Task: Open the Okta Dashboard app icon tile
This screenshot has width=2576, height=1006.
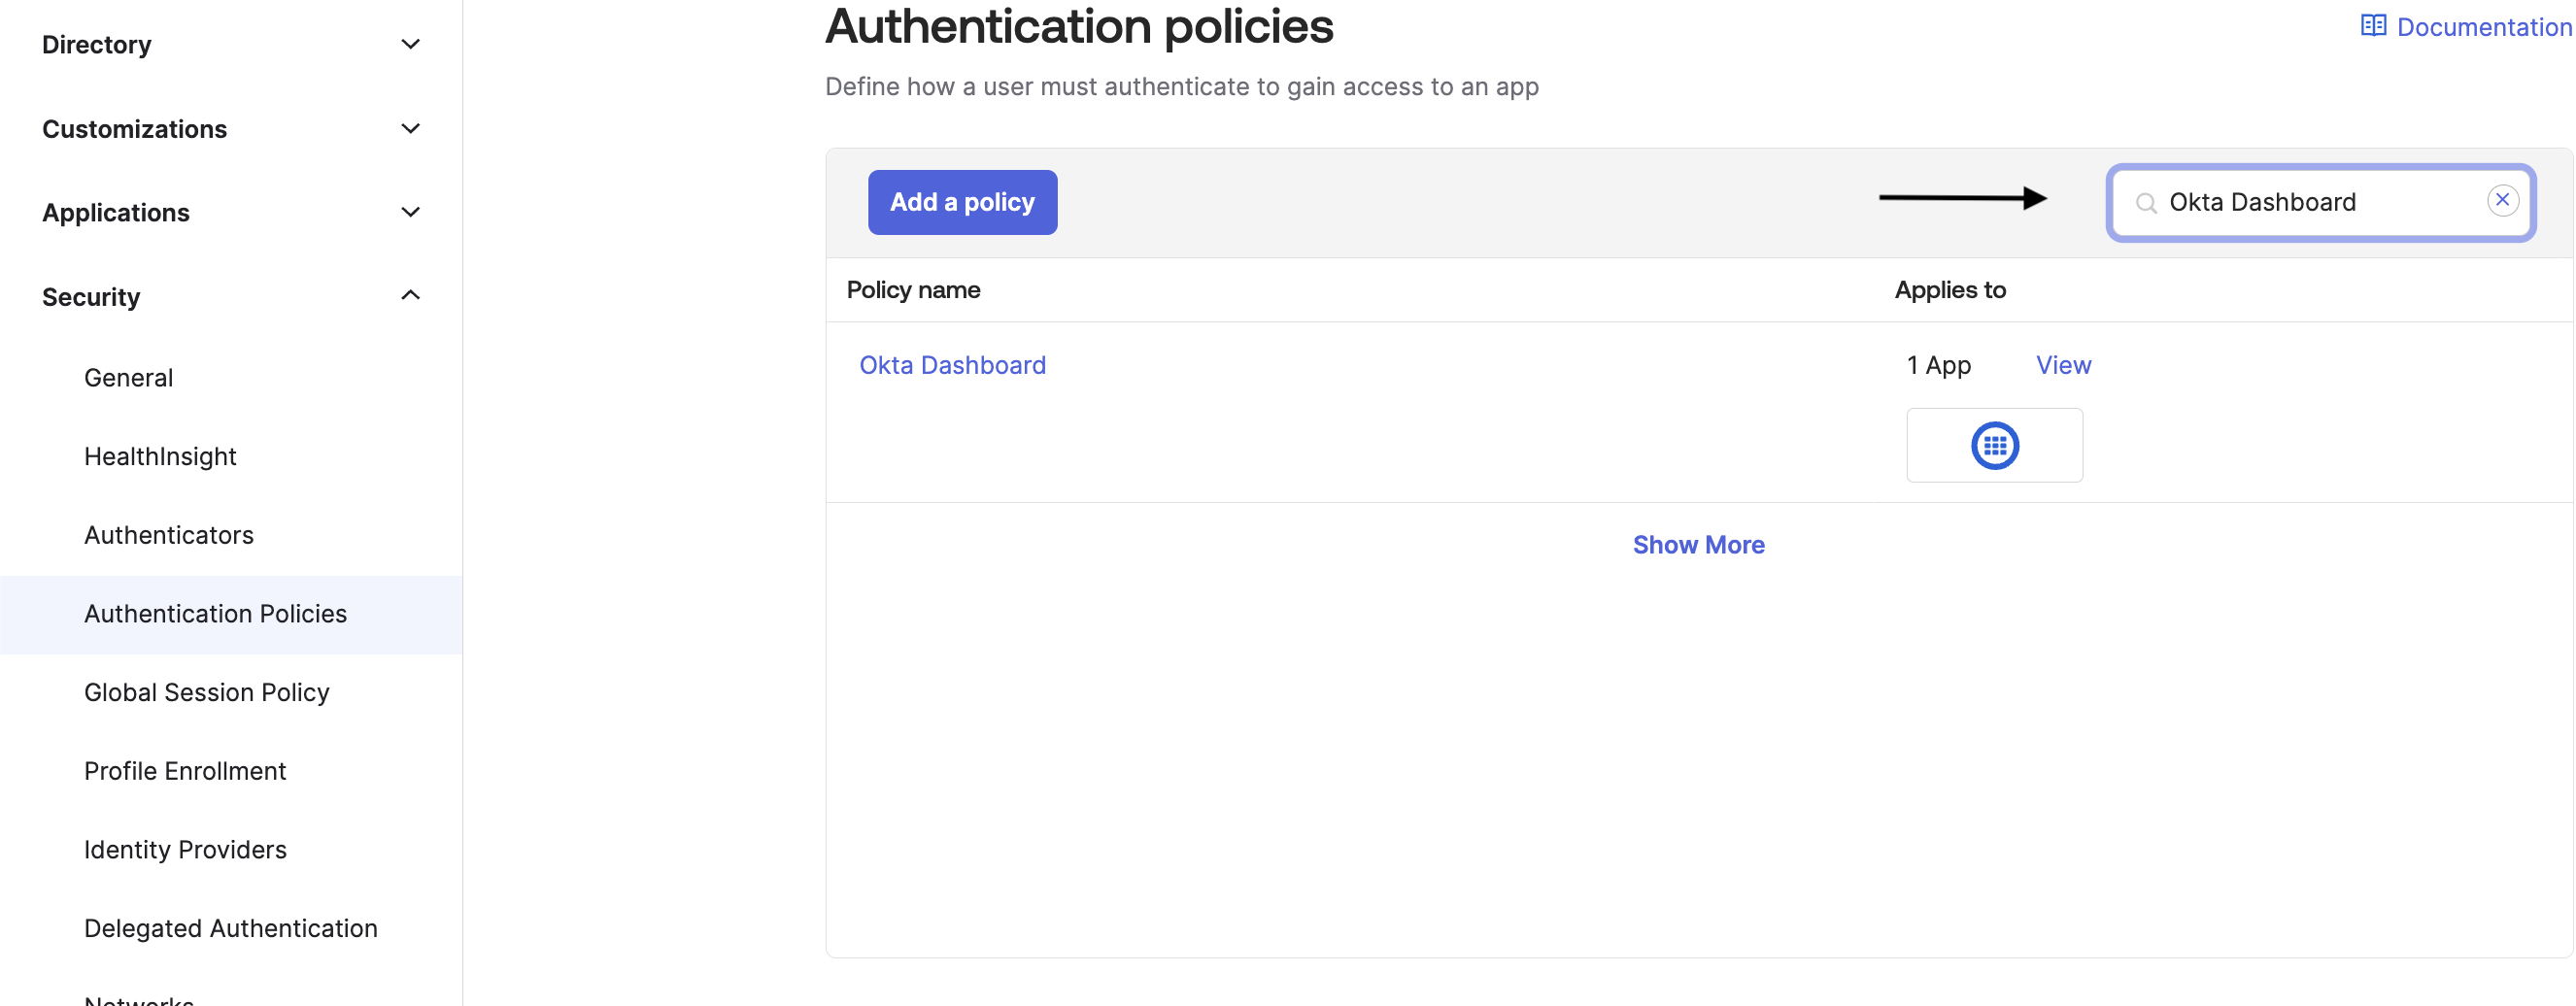Action: (x=1994, y=445)
